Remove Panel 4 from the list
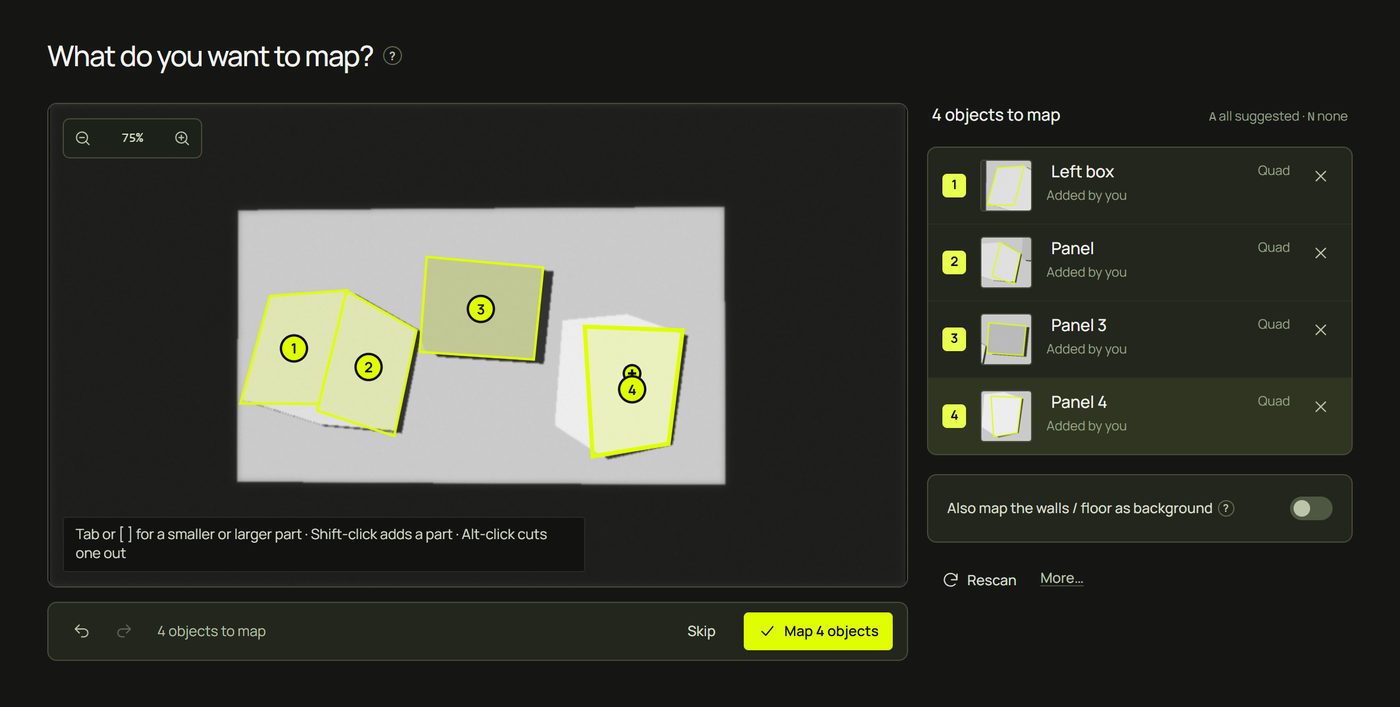 click(x=1320, y=407)
